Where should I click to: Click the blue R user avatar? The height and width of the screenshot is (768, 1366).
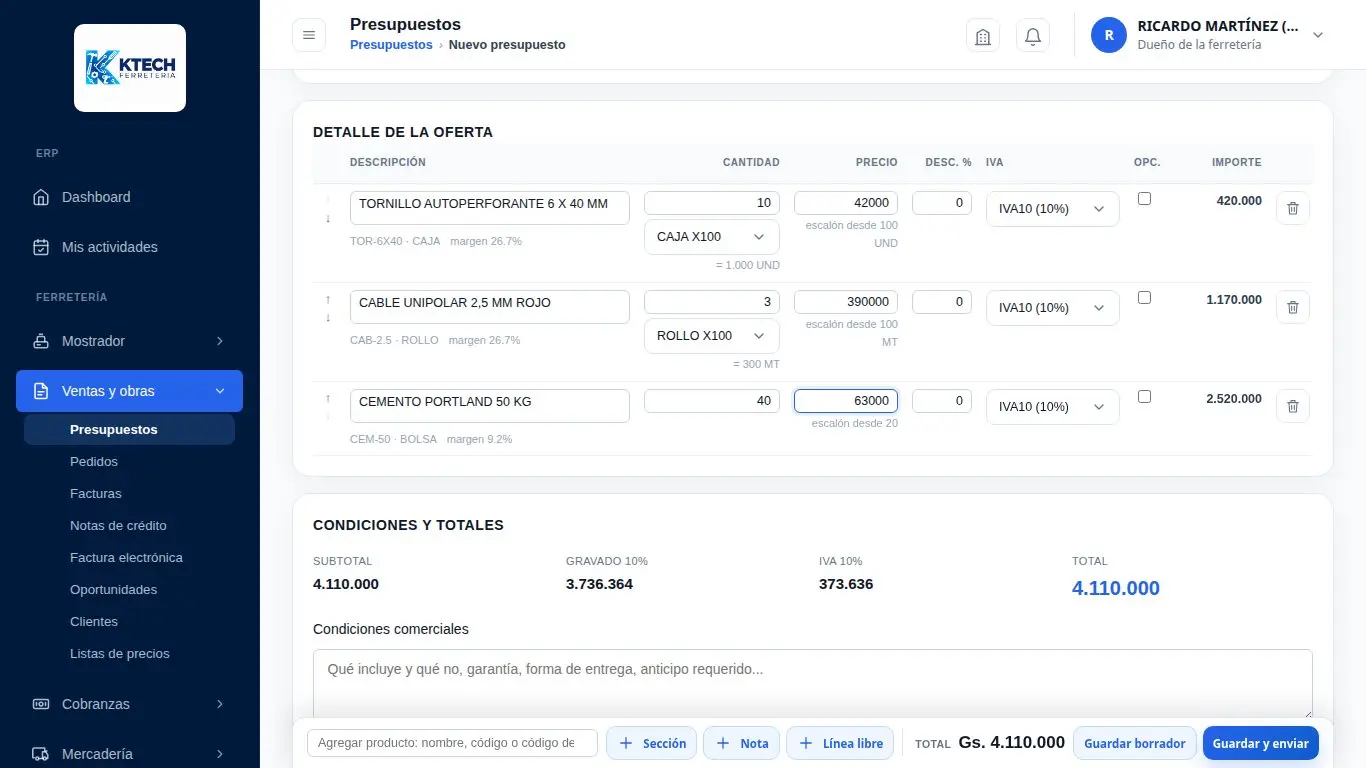[x=1109, y=35]
